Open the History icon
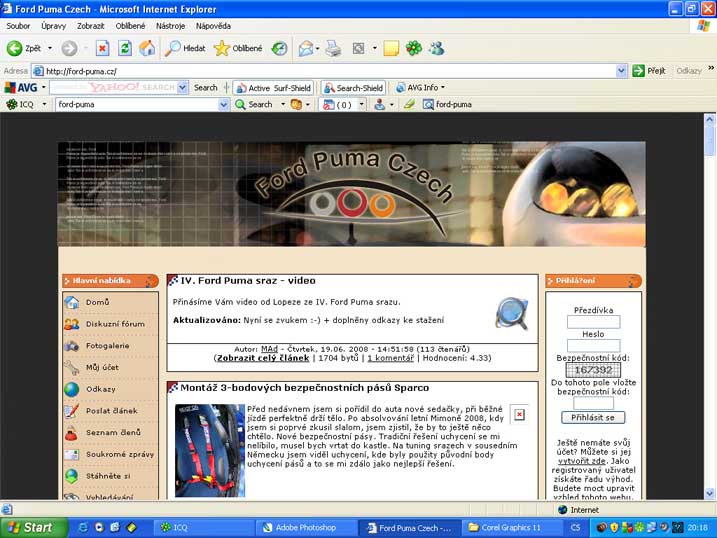717x538 pixels. pyautogui.click(x=279, y=48)
